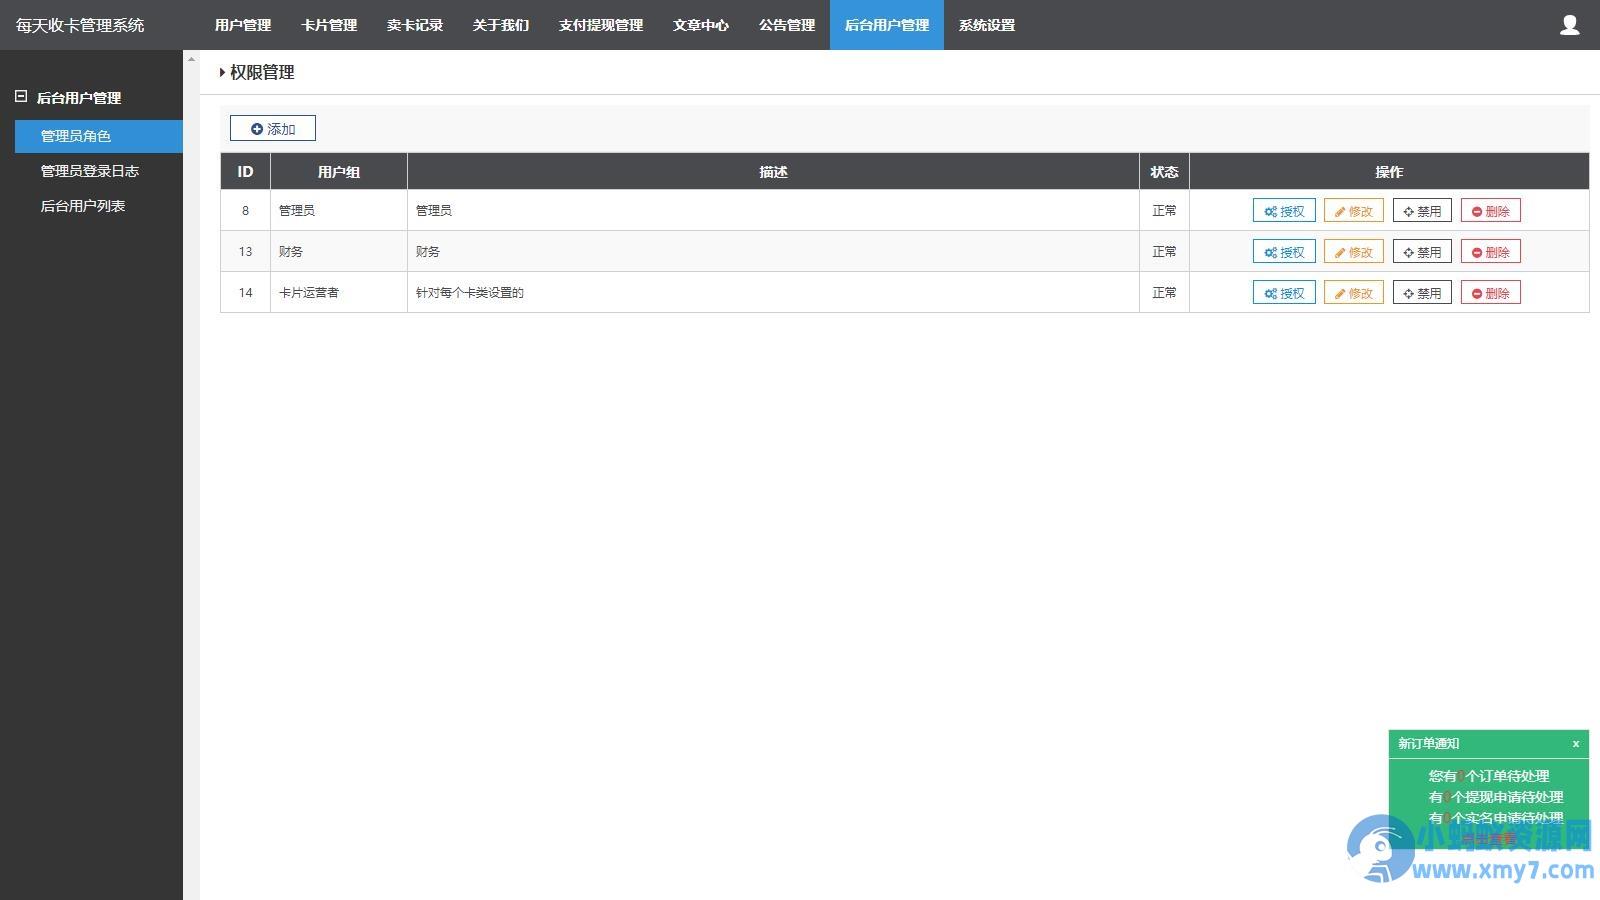Open 支付提现管理 in the top menu

pyautogui.click(x=601, y=25)
